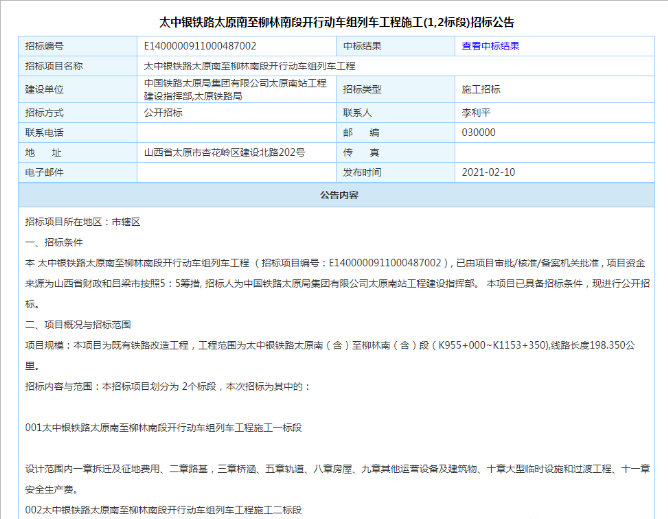Screen dimensions: 668x519
Task: Click the 公告内容 section header
Action: 338,194
